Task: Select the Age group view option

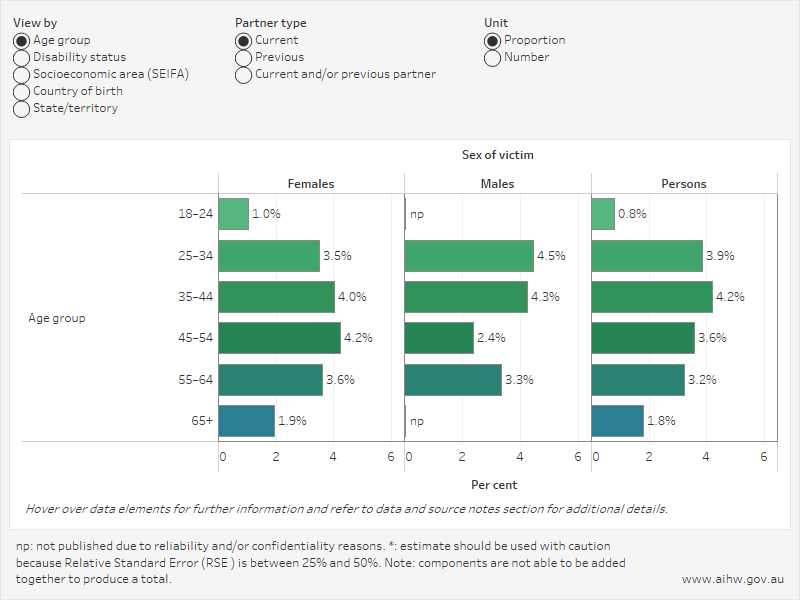Action: click(x=21, y=42)
